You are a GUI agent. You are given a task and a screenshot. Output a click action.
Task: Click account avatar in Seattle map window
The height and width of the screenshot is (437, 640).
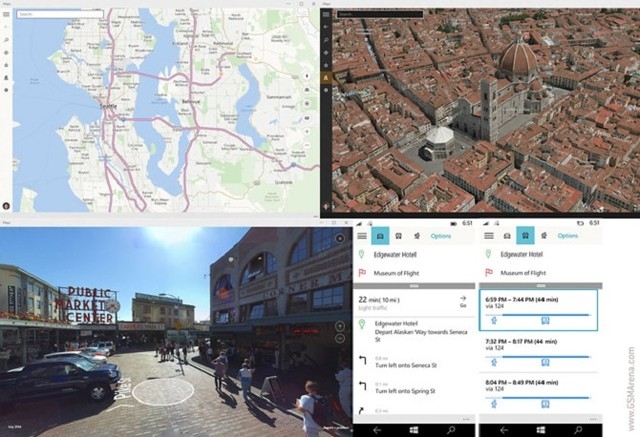point(6,206)
